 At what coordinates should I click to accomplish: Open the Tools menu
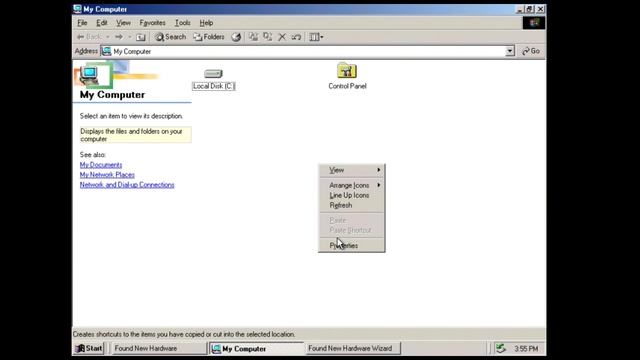(x=182, y=23)
